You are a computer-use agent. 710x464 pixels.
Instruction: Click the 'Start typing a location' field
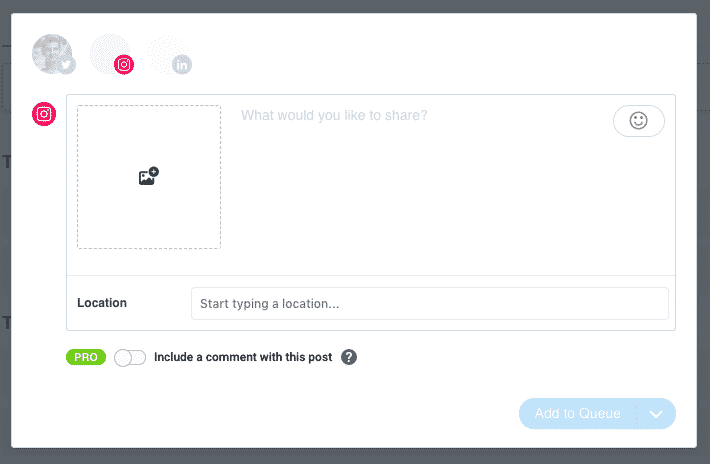point(429,303)
